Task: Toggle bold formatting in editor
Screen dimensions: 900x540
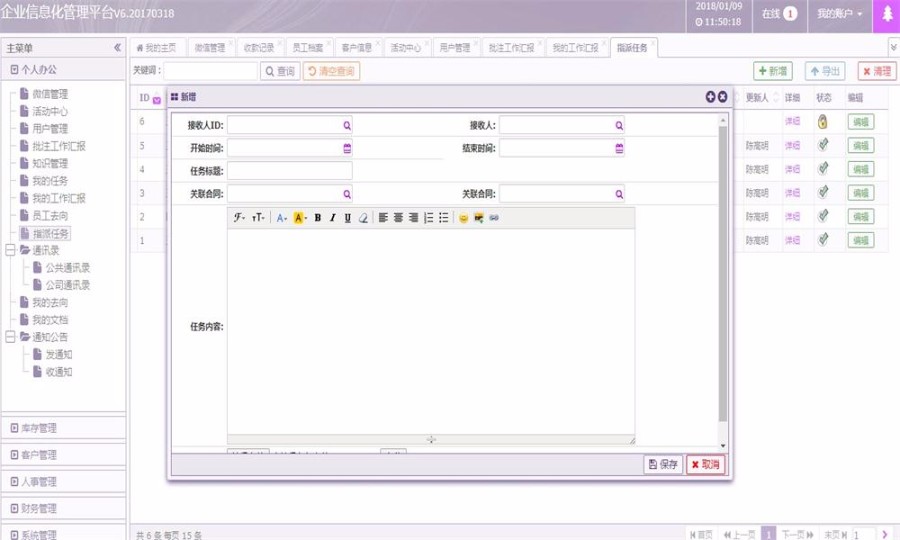Action: 317,217
